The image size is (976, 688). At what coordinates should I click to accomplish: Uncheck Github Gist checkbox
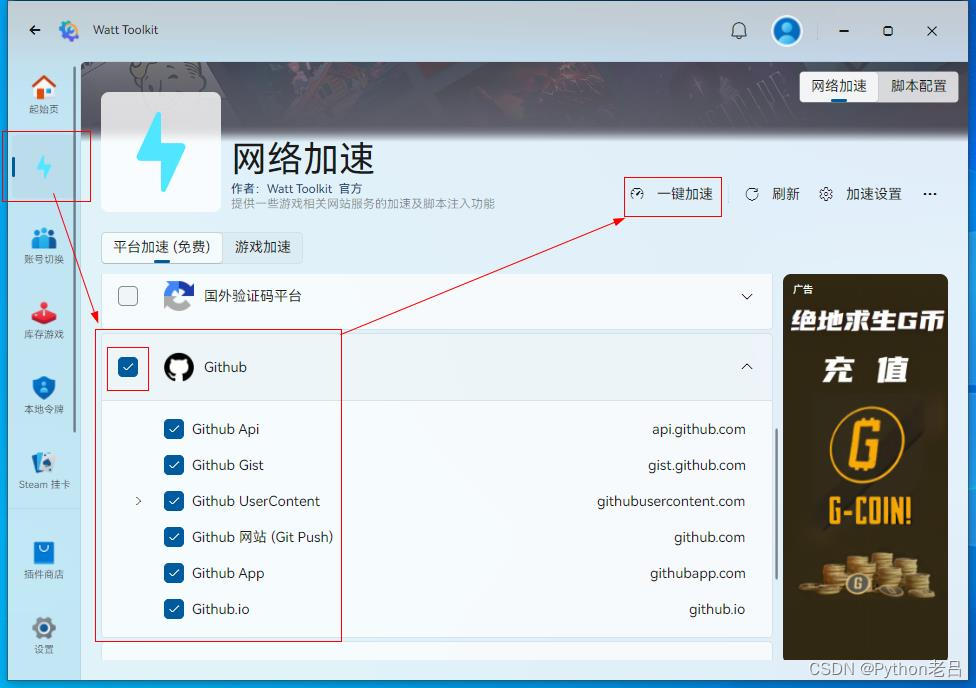pyautogui.click(x=174, y=465)
